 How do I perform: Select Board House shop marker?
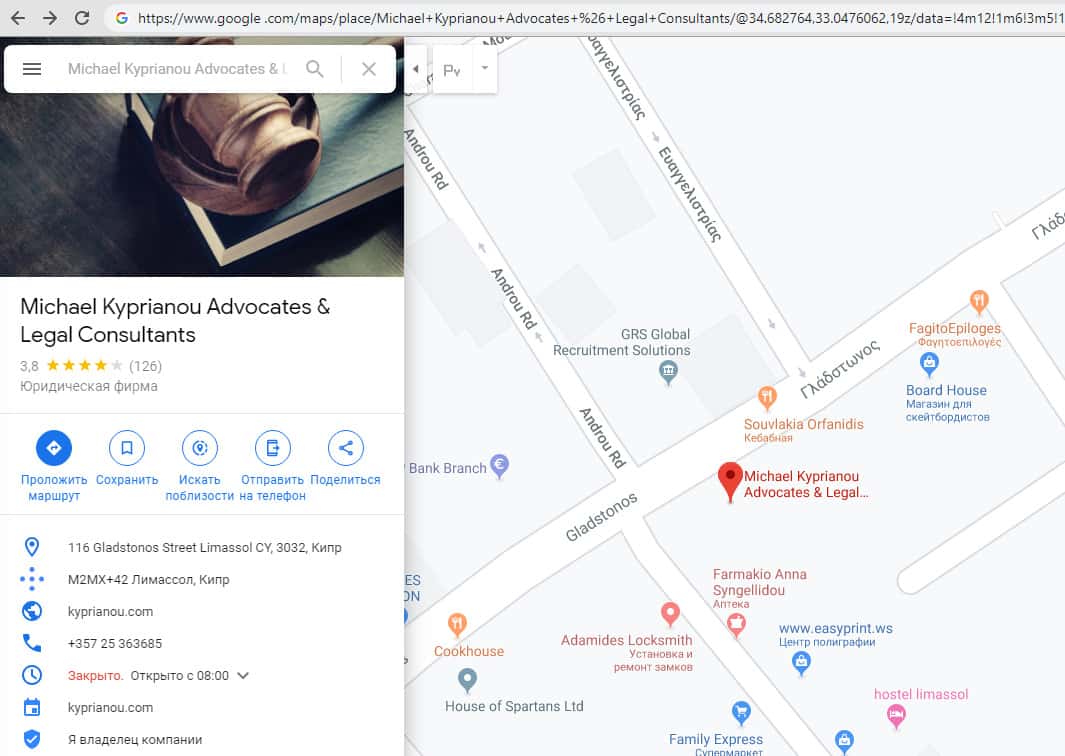coord(929,364)
